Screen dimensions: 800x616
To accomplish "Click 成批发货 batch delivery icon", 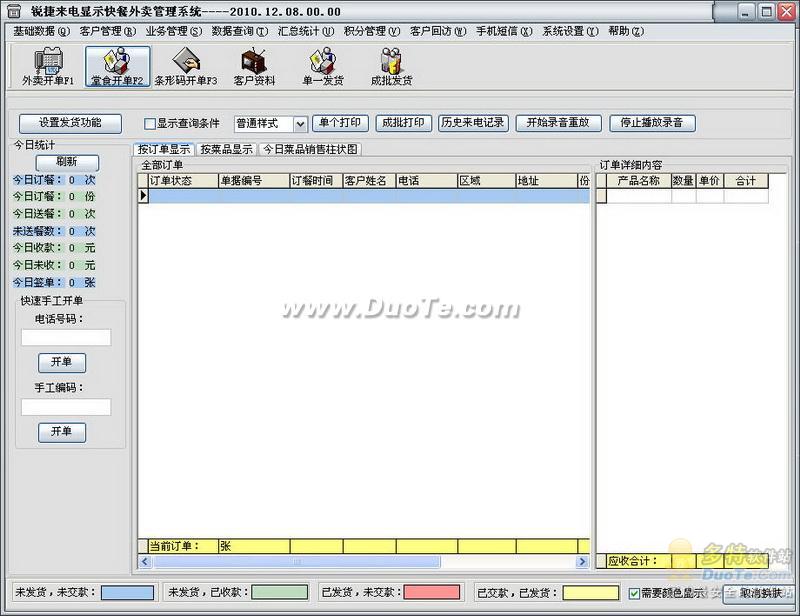I will coord(391,66).
